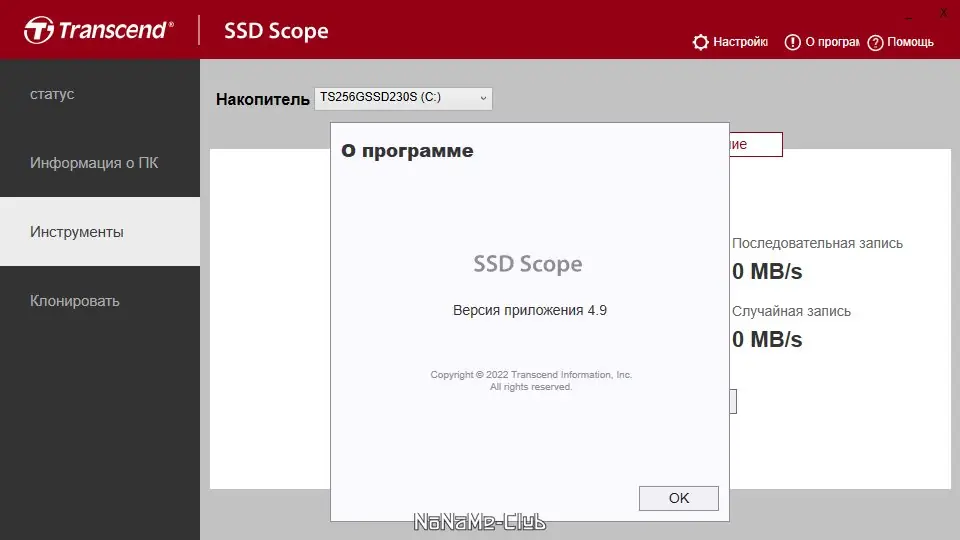Viewport: 960px width, 540px height.
Task: Click the All rights reserved line
Action: (x=531, y=387)
